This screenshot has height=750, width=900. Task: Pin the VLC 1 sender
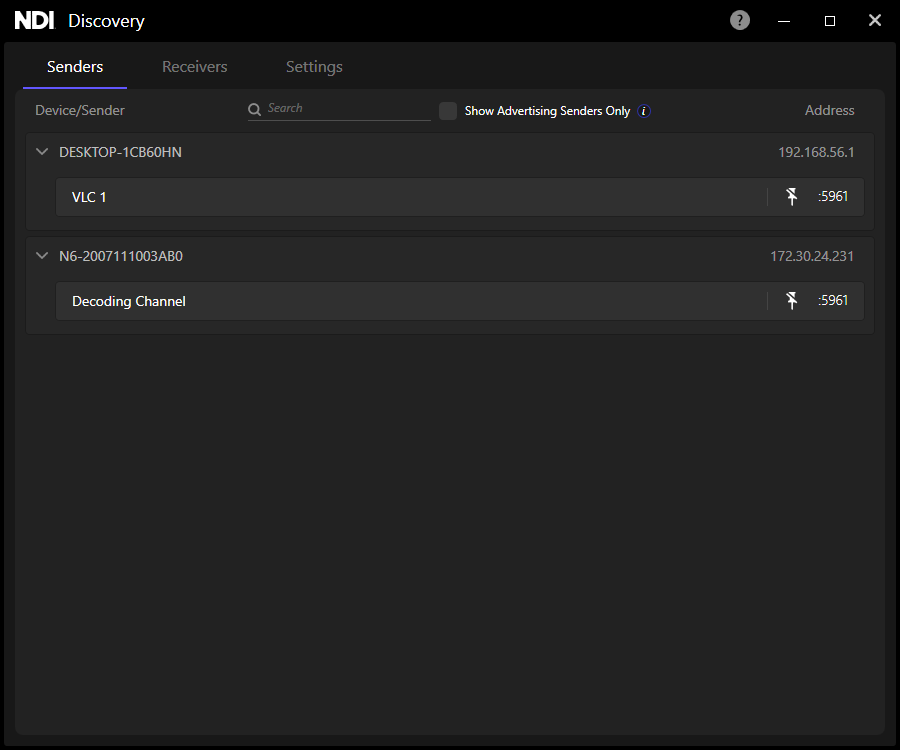pos(792,197)
